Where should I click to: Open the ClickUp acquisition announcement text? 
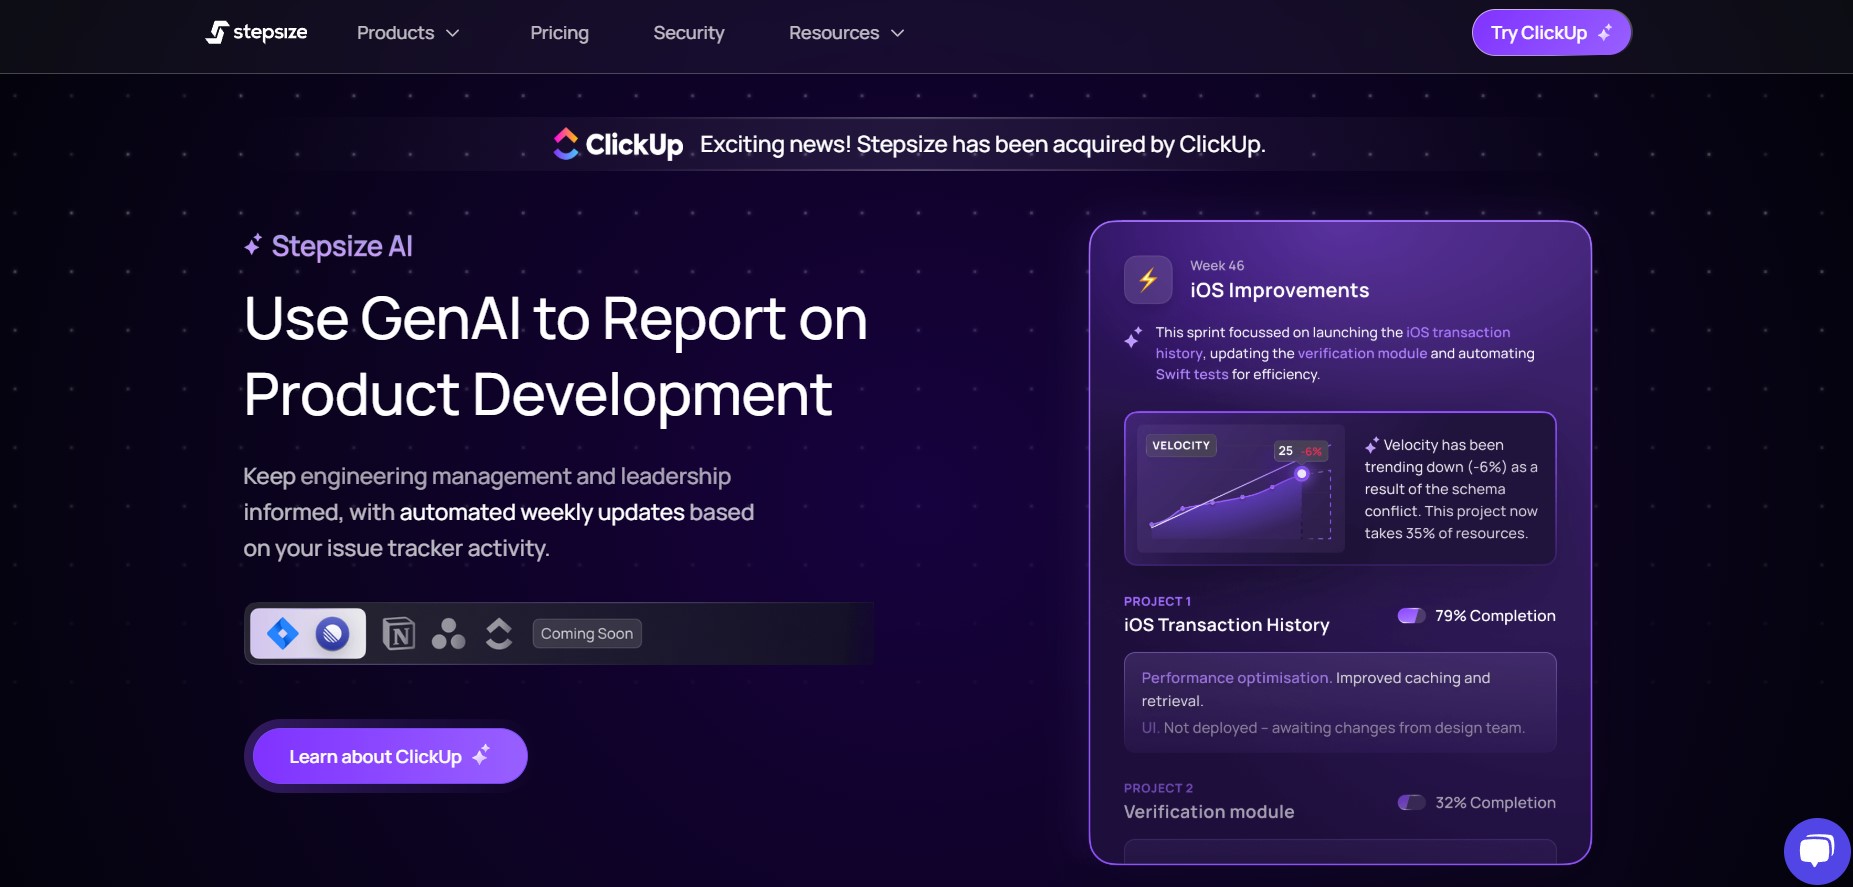click(982, 144)
